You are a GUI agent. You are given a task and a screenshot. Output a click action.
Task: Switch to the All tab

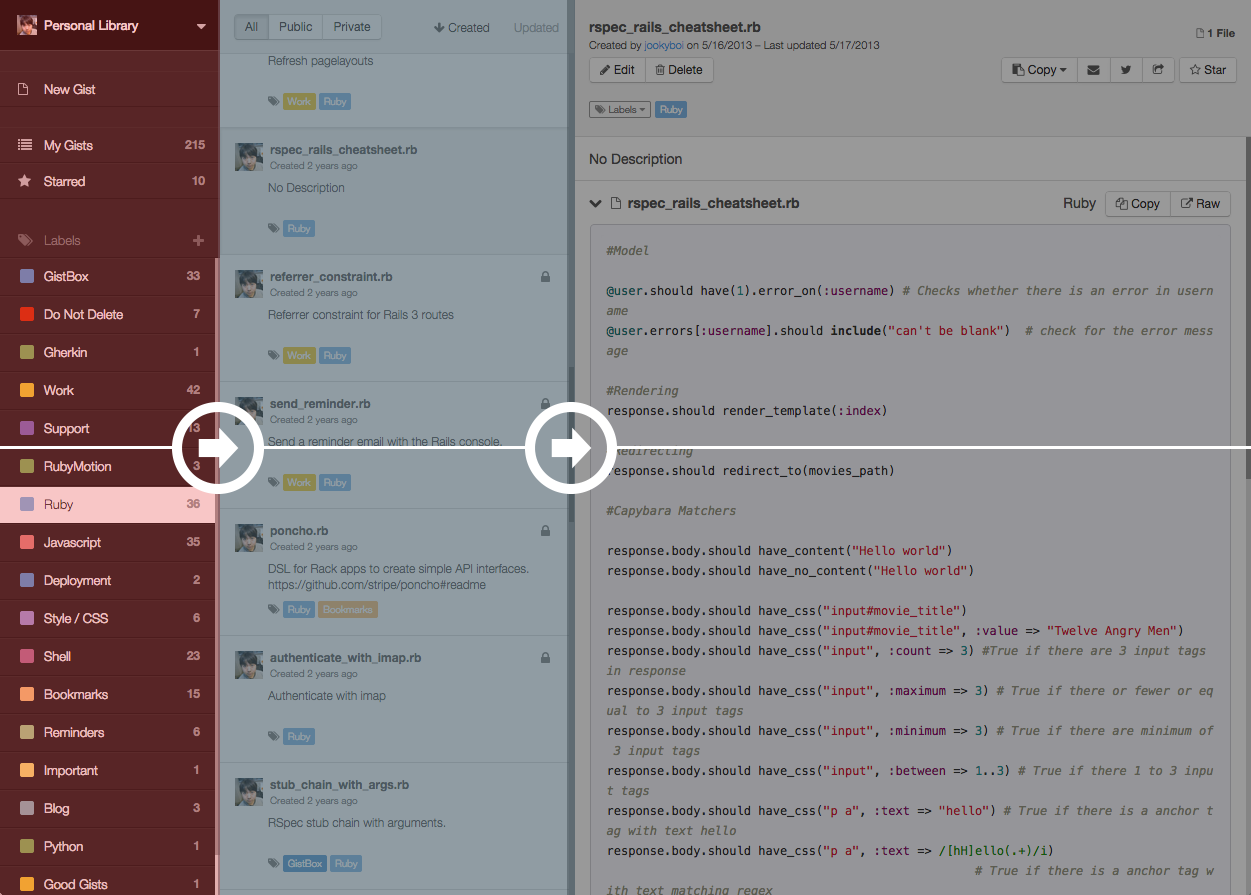coord(251,27)
